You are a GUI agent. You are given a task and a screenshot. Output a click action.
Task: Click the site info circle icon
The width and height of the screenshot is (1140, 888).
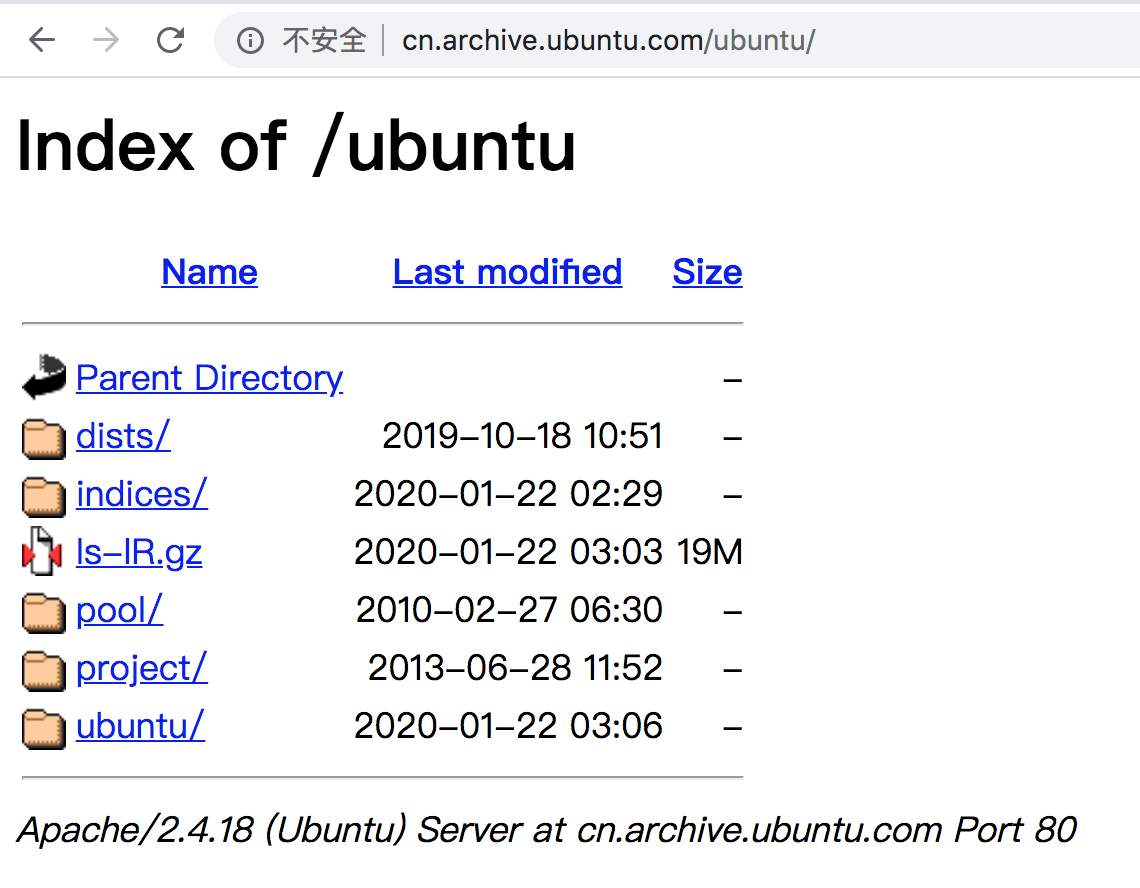[249, 40]
